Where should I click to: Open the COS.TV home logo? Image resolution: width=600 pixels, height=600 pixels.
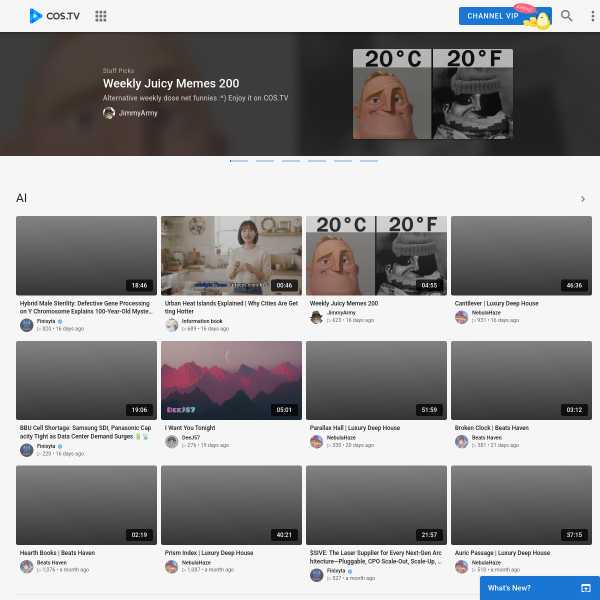55,16
